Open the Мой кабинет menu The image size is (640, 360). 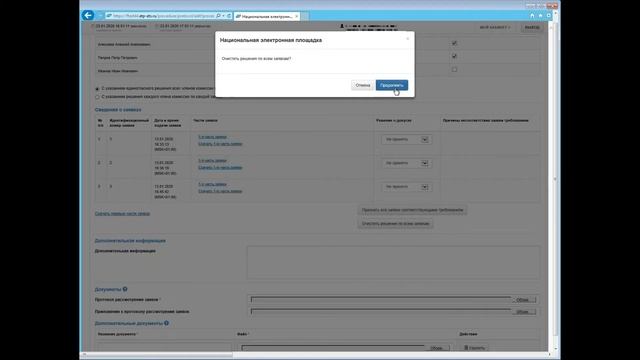[x=495, y=27]
